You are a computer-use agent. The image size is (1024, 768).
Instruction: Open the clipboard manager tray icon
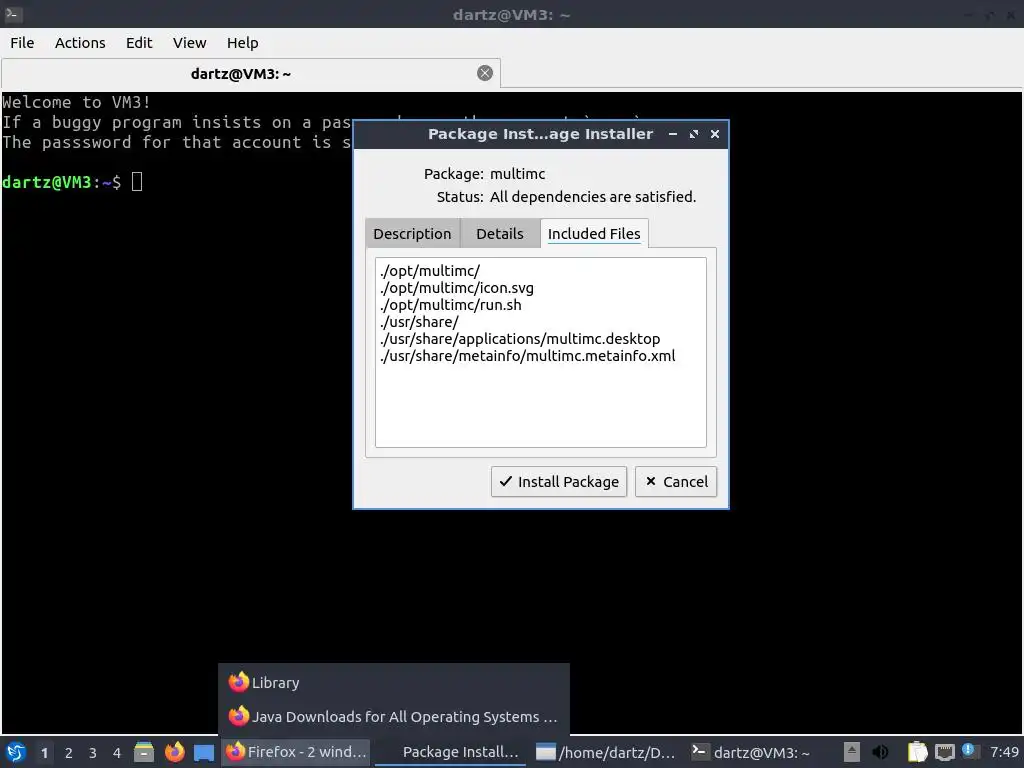pyautogui.click(x=917, y=752)
